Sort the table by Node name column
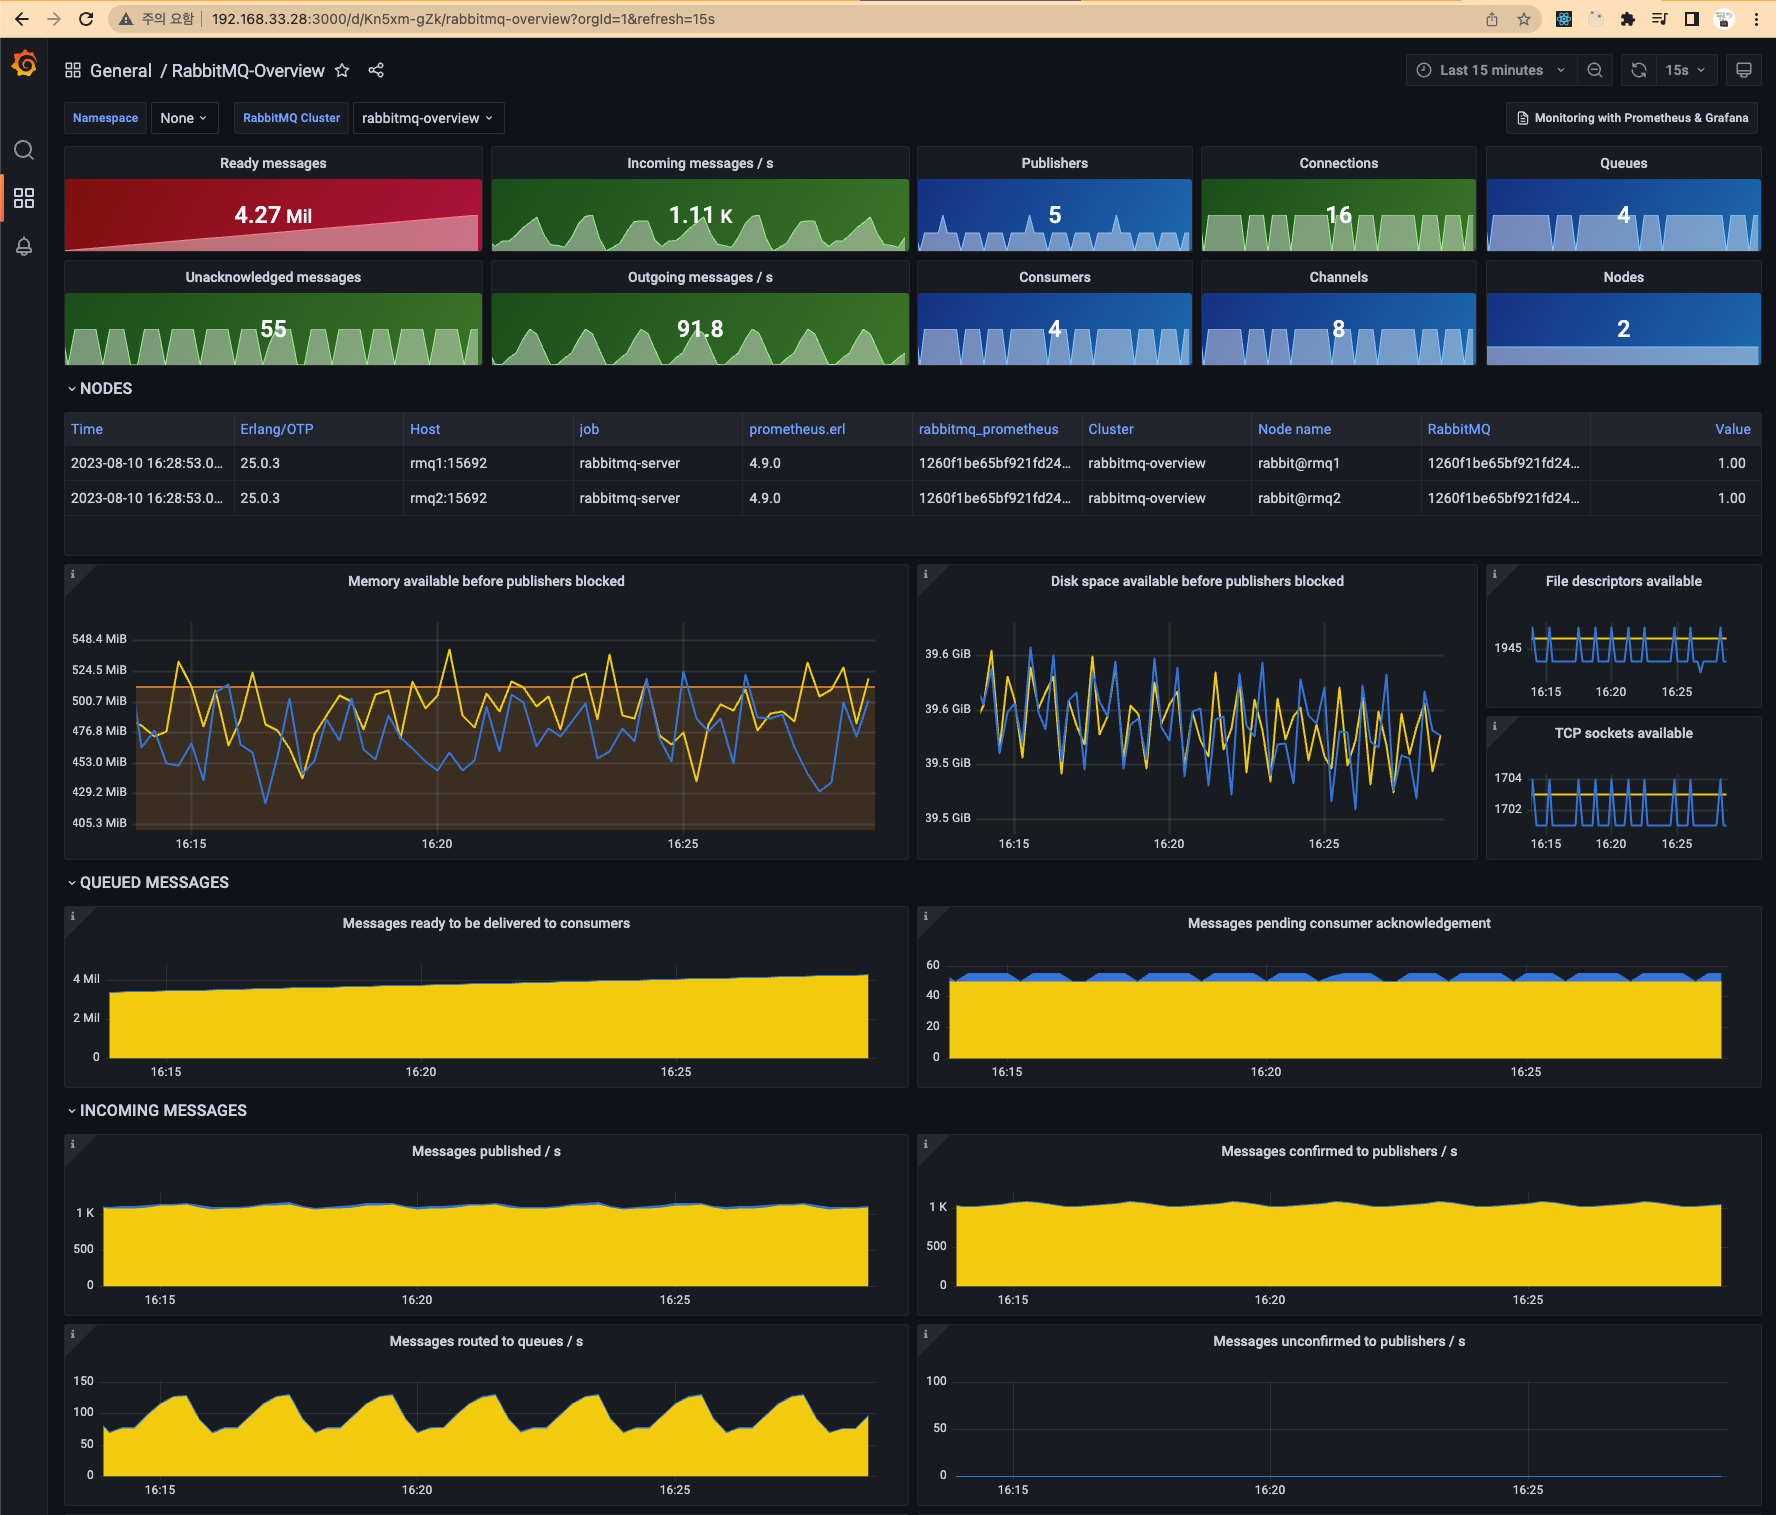The width and height of the screenshot is (1776, 1515). [1294, 429]
